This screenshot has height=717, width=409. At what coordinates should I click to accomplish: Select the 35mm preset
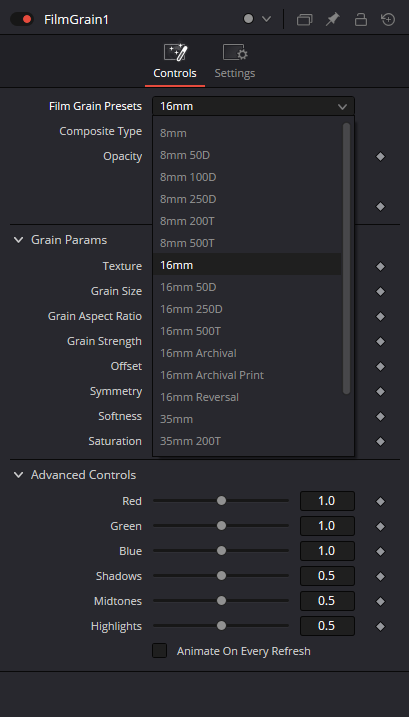pyautogui.click(x=247, y=418)
